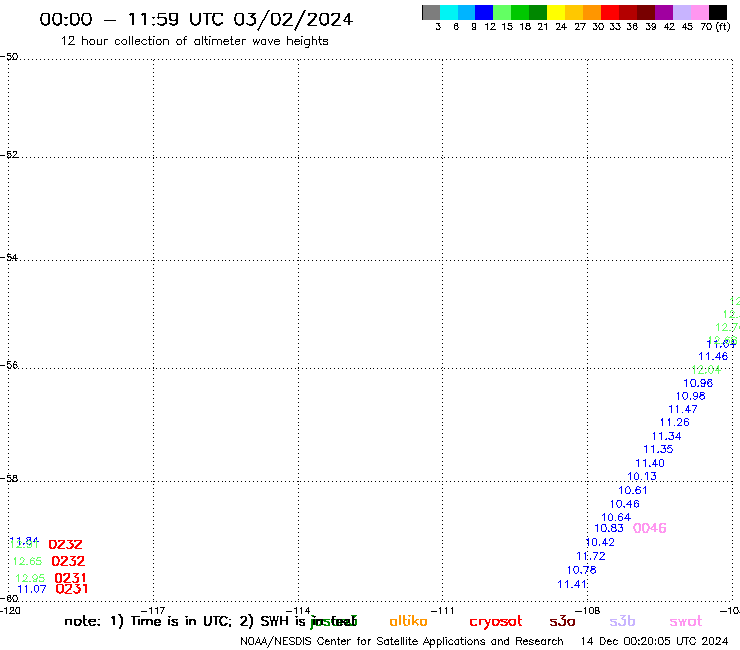The height and width of the screenshot is (650, 740).
Task: Click the -54 latitude axis label
Action: pos(9,258)
